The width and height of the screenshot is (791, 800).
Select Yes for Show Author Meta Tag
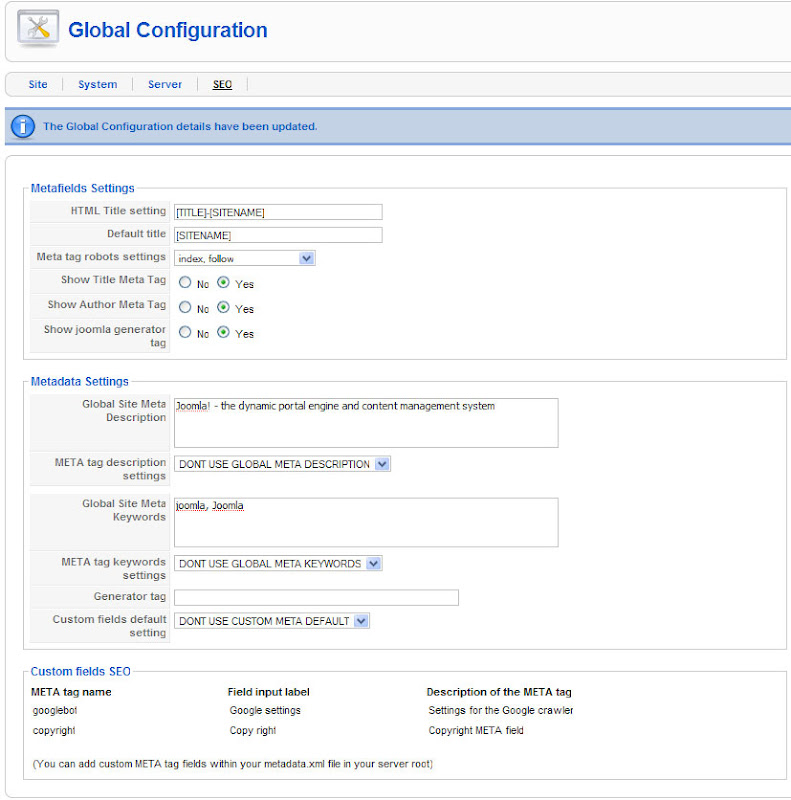coord(223,308)
